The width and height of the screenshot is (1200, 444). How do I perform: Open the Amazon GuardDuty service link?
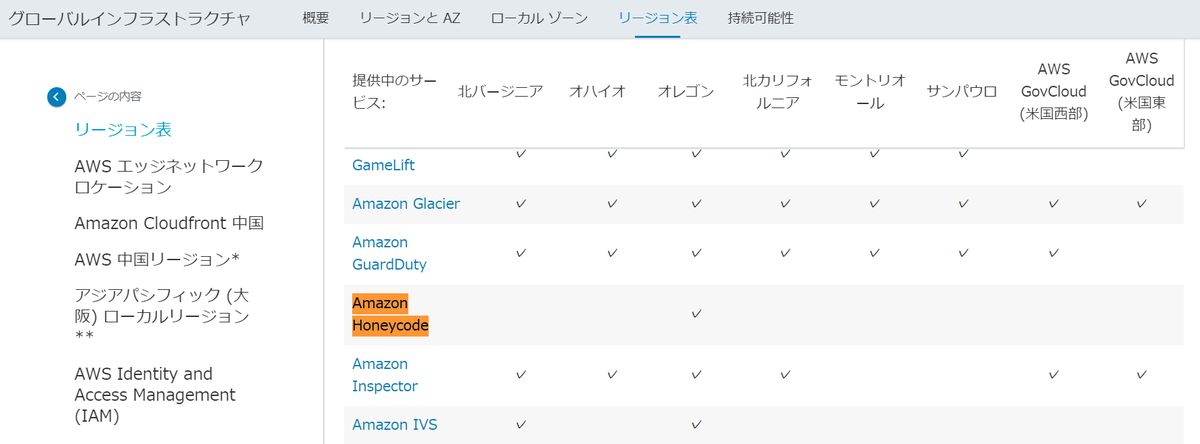tap(389, 253)
